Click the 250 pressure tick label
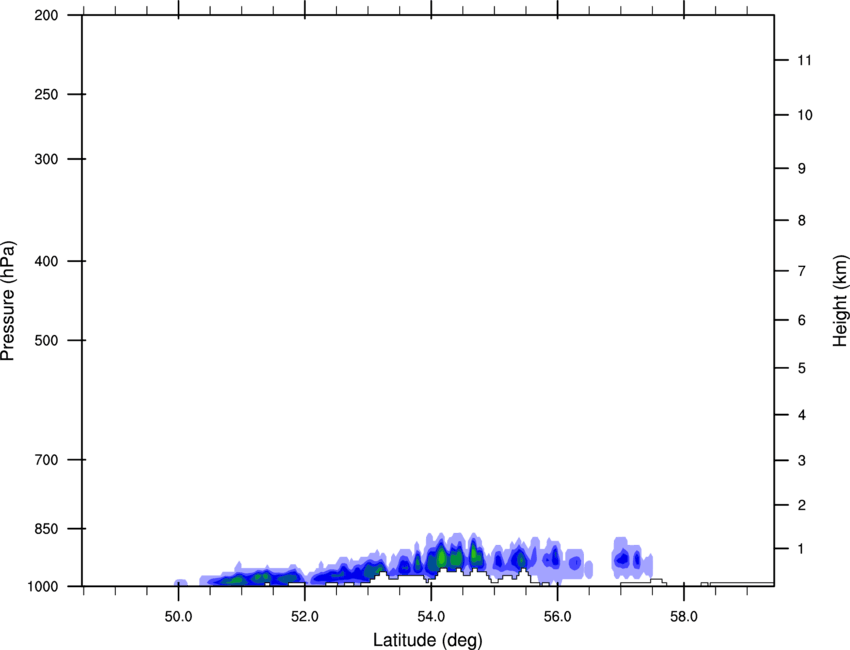This screenshot has height=650, width=850. click(46, 94)
